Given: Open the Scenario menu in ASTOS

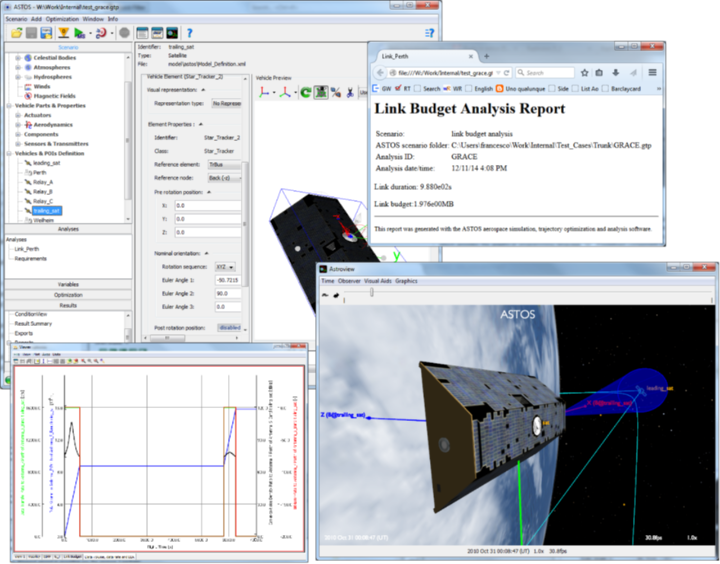Looking at the screenshot, I should [x=17, y=19].
